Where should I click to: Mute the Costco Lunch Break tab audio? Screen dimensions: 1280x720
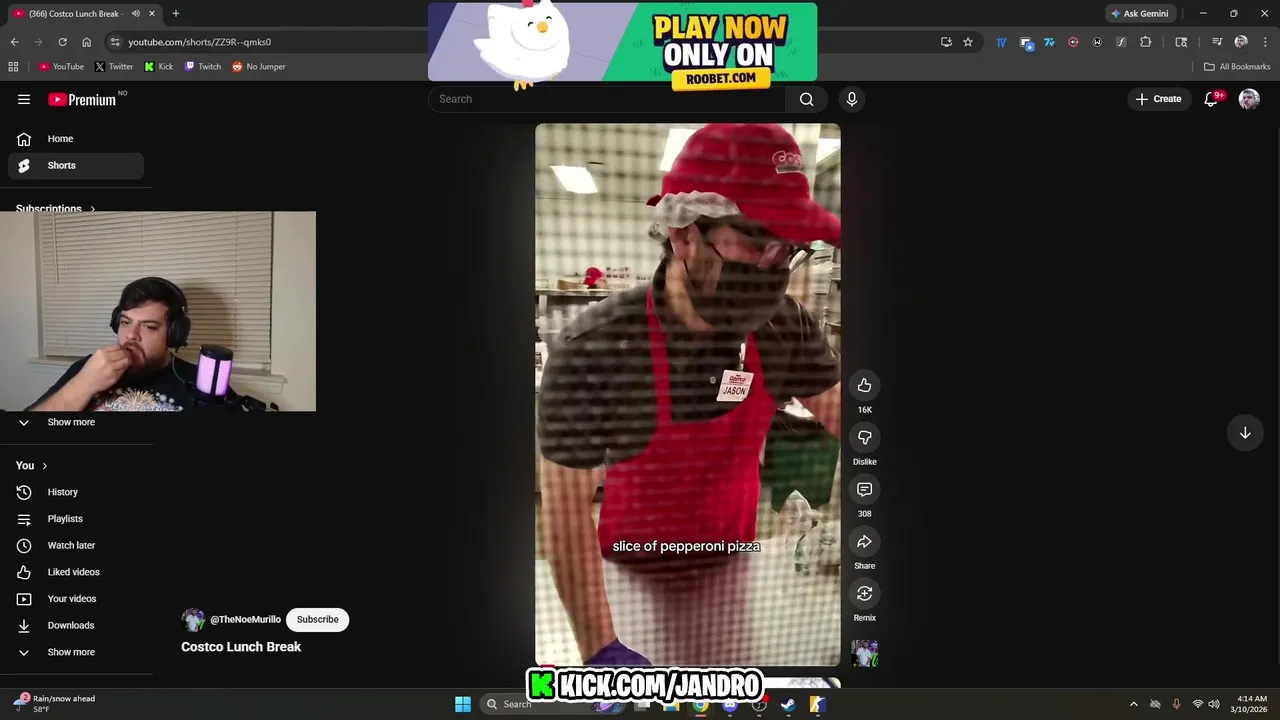[x=136, y=14]
